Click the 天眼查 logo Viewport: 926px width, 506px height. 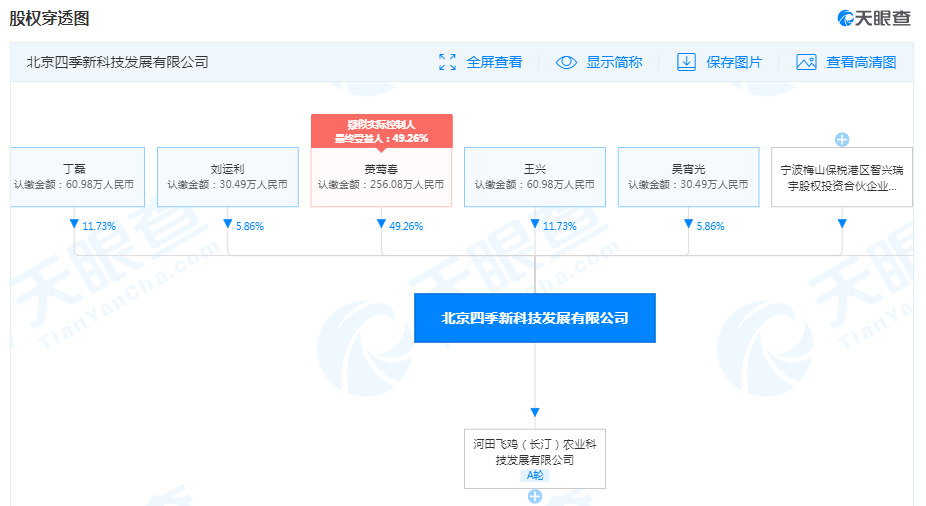874,18
